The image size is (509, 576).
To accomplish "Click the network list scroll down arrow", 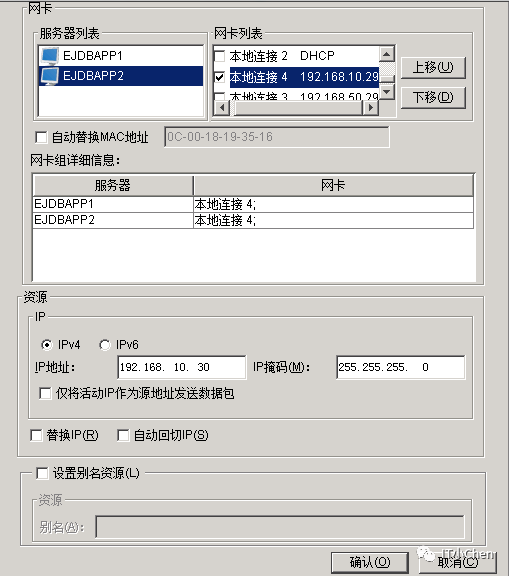I will click(386, 91).
